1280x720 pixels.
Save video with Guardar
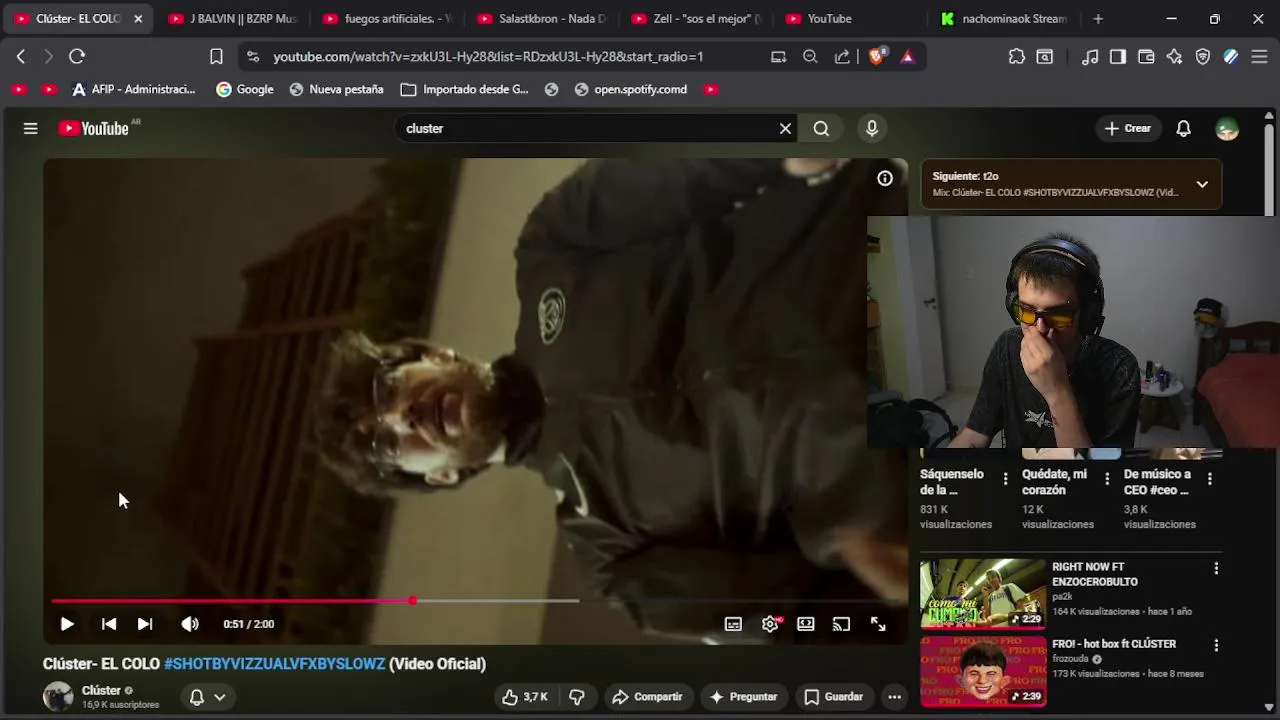coord(834,697)
